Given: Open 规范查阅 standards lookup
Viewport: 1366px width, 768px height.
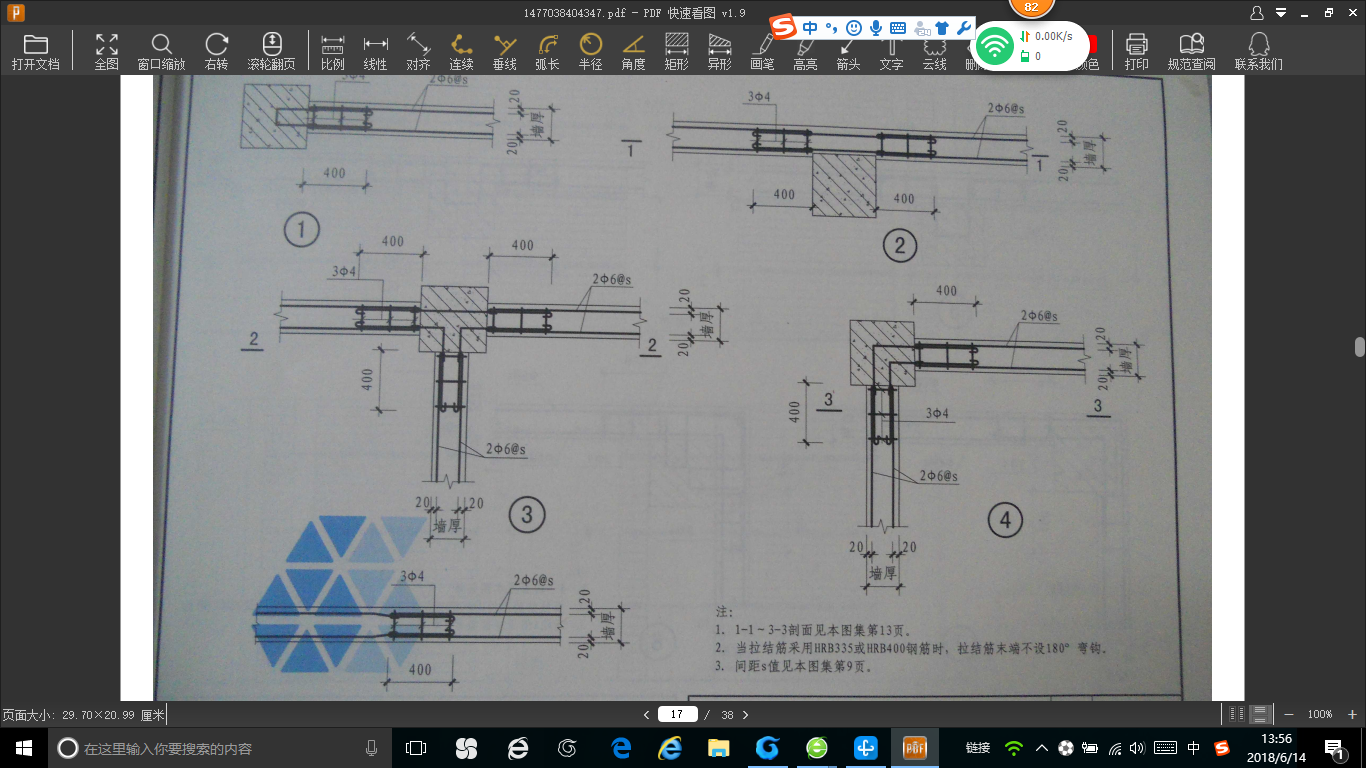Looking at the screenshot, I should coord(1191,52).
